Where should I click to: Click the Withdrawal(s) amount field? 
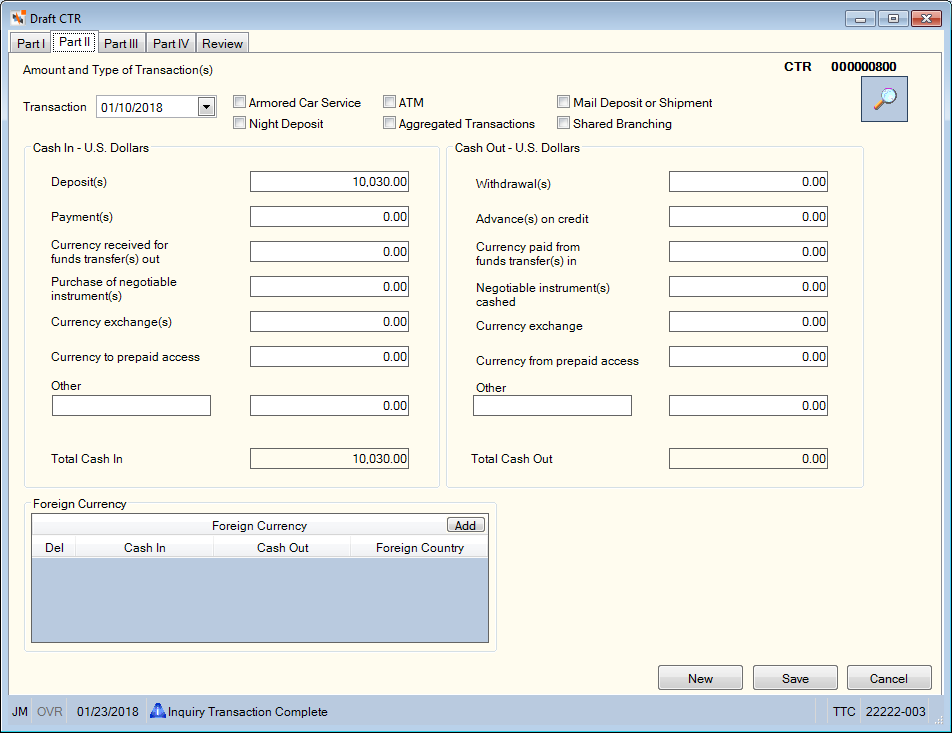(x=748, y=182)
